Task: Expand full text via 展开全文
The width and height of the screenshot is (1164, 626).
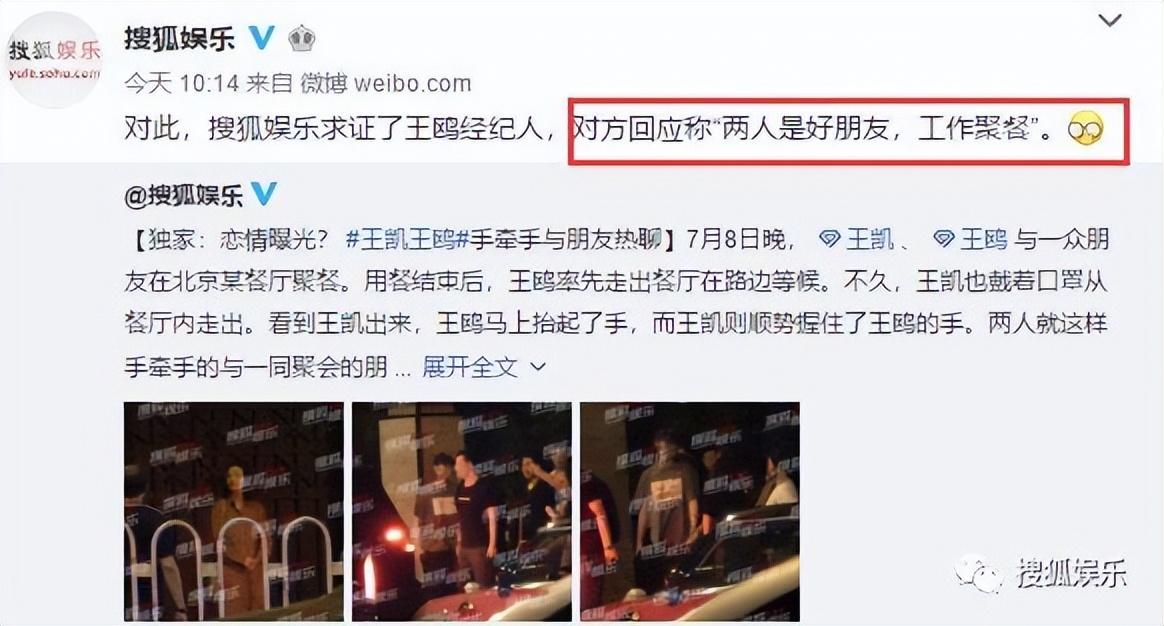Action: pyautogui.click(x=469, y=367)
